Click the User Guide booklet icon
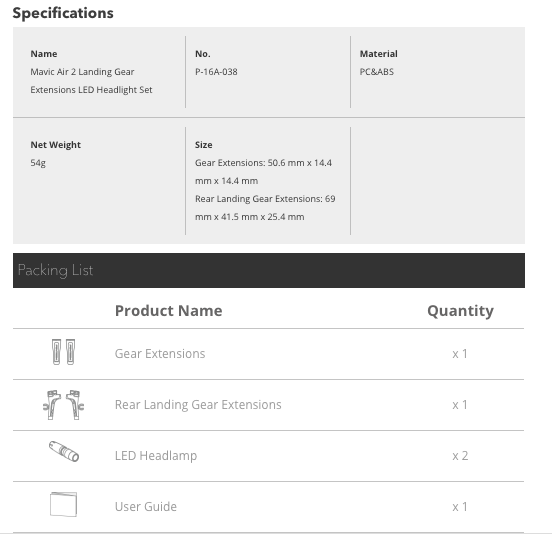Viewport: 552px width, 538px height. coord(63,505)
